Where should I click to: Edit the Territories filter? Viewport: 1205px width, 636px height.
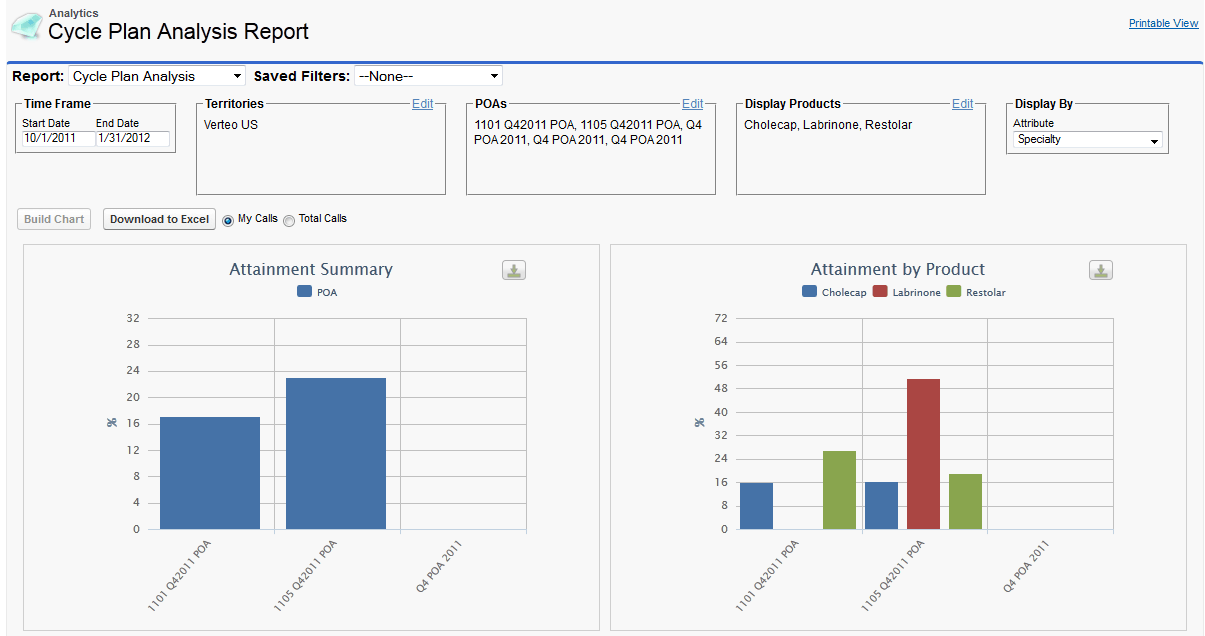point(422,104)
